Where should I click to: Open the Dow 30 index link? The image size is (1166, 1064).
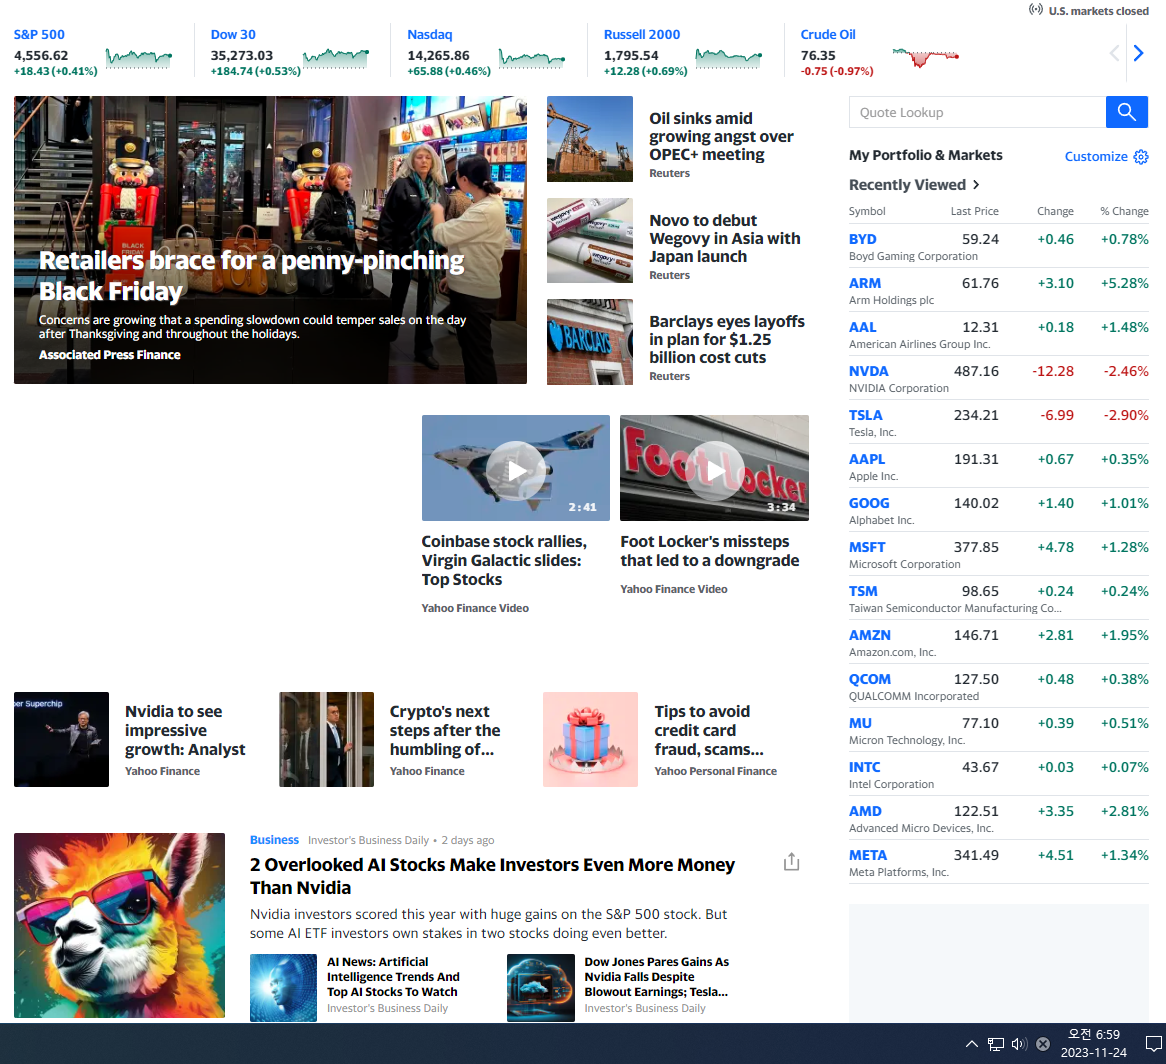coord(233,34)
